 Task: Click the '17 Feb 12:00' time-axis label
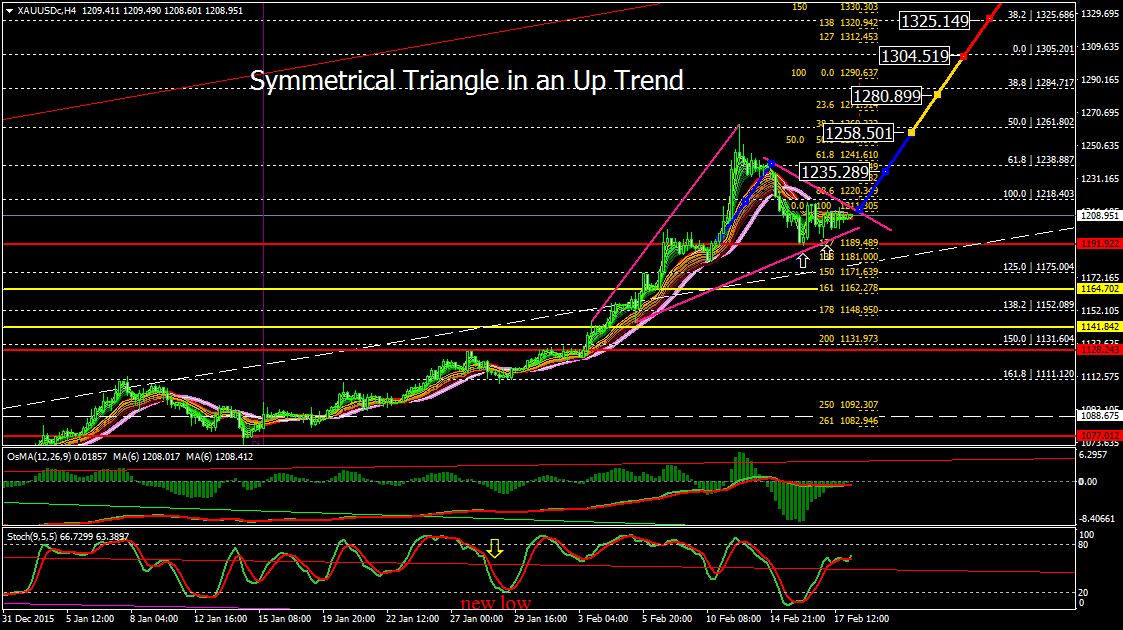coord(861,619)
